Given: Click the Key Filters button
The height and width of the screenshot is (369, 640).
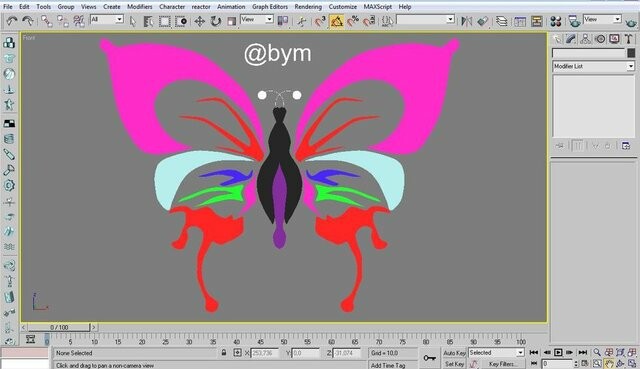Looking at the screenshot, I should coord(501,364).
